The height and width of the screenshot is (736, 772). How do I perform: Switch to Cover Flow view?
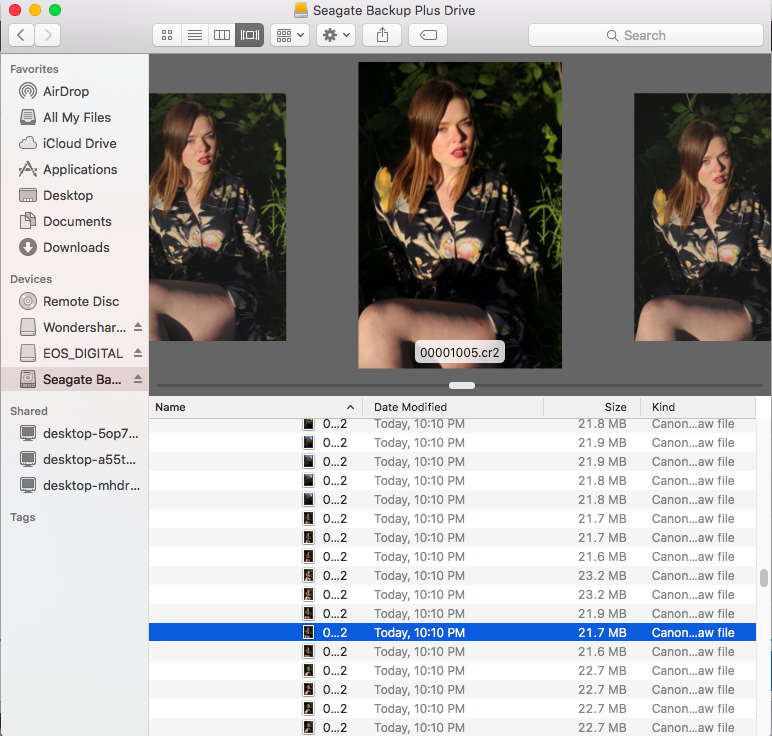coord(250,35)
